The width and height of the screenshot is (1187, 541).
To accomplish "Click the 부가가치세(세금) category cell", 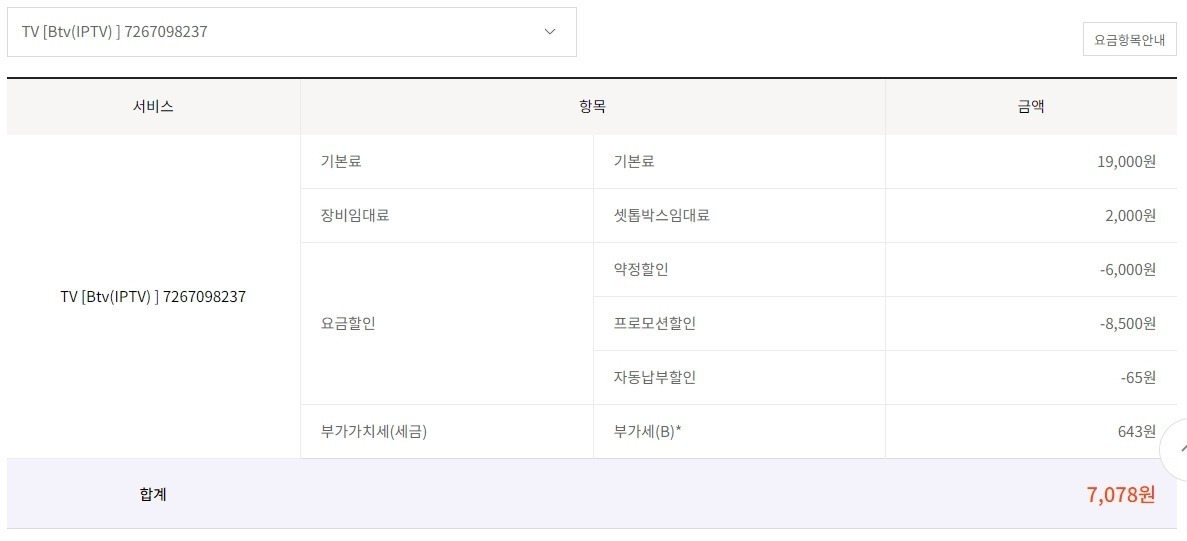I will pos(367,432).
